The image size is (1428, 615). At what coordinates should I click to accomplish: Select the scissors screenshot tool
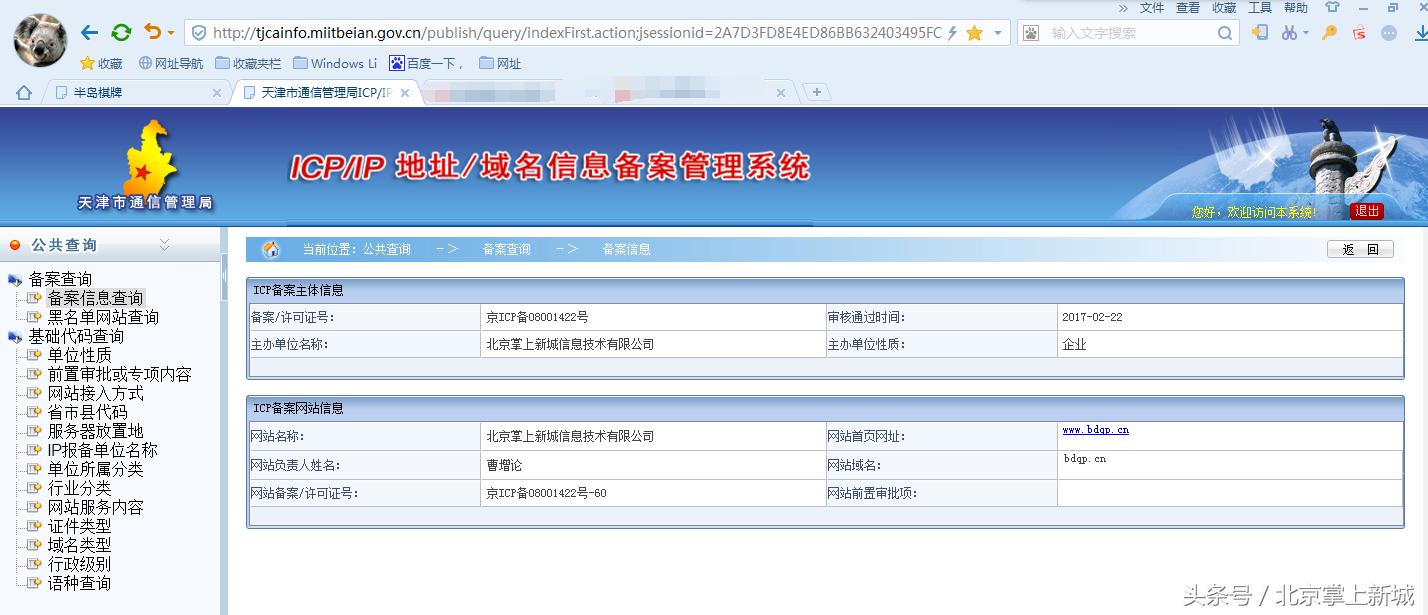1289,33
